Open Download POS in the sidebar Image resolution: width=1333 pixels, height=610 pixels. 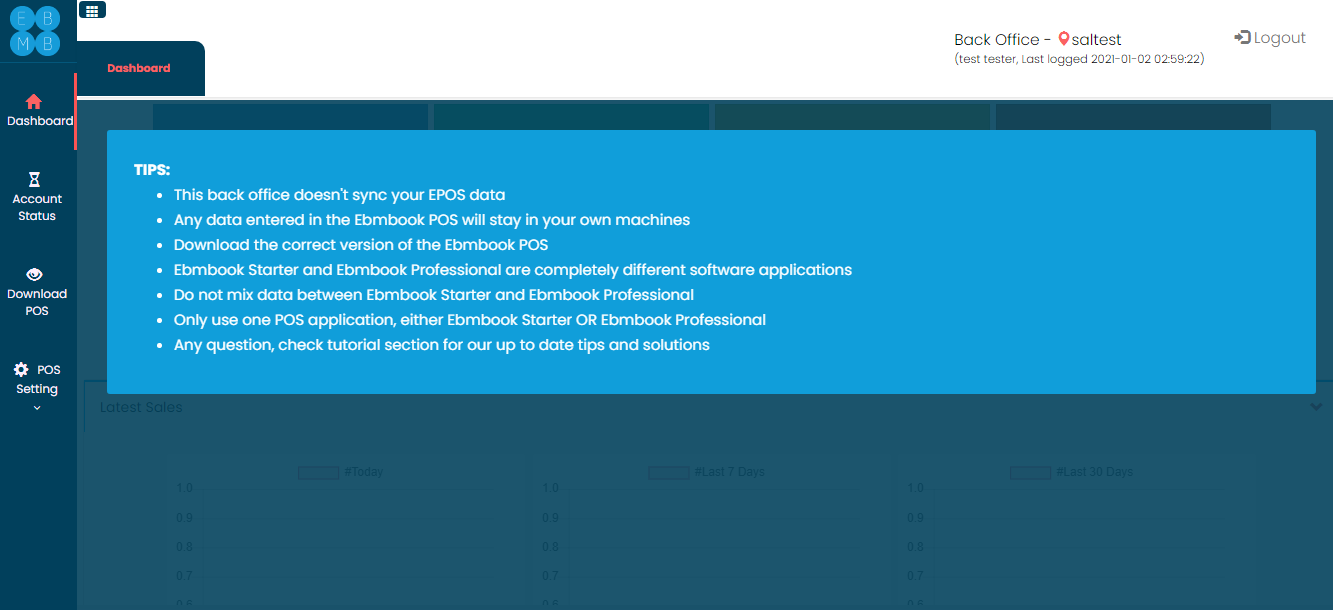click(37, 291)
